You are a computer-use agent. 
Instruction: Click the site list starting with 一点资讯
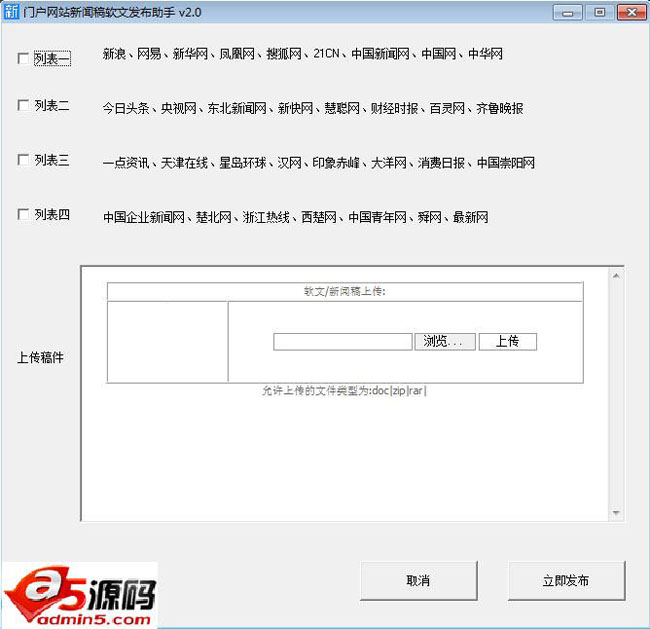click(x=319, y=163)
